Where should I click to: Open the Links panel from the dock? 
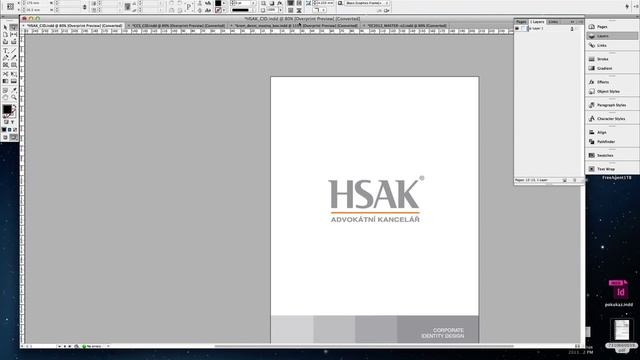(611, 45)
